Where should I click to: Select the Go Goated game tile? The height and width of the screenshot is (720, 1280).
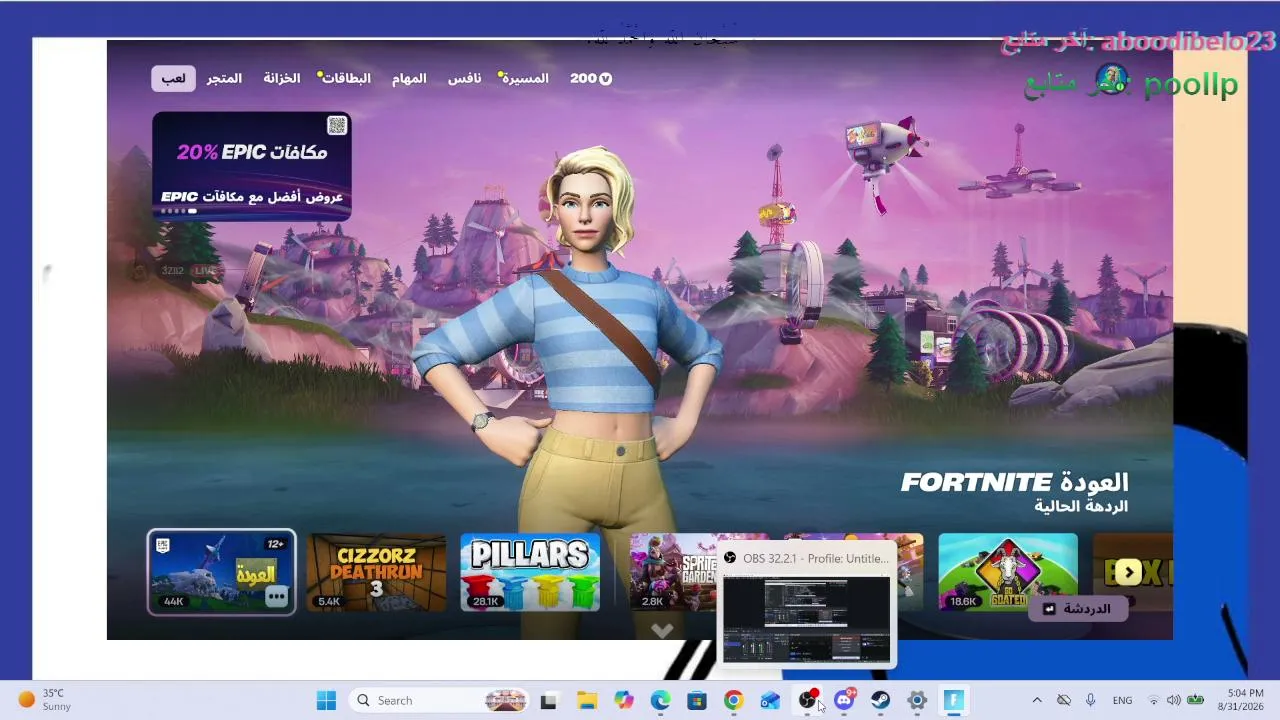pyautogui.click(x=1008, y=572)
